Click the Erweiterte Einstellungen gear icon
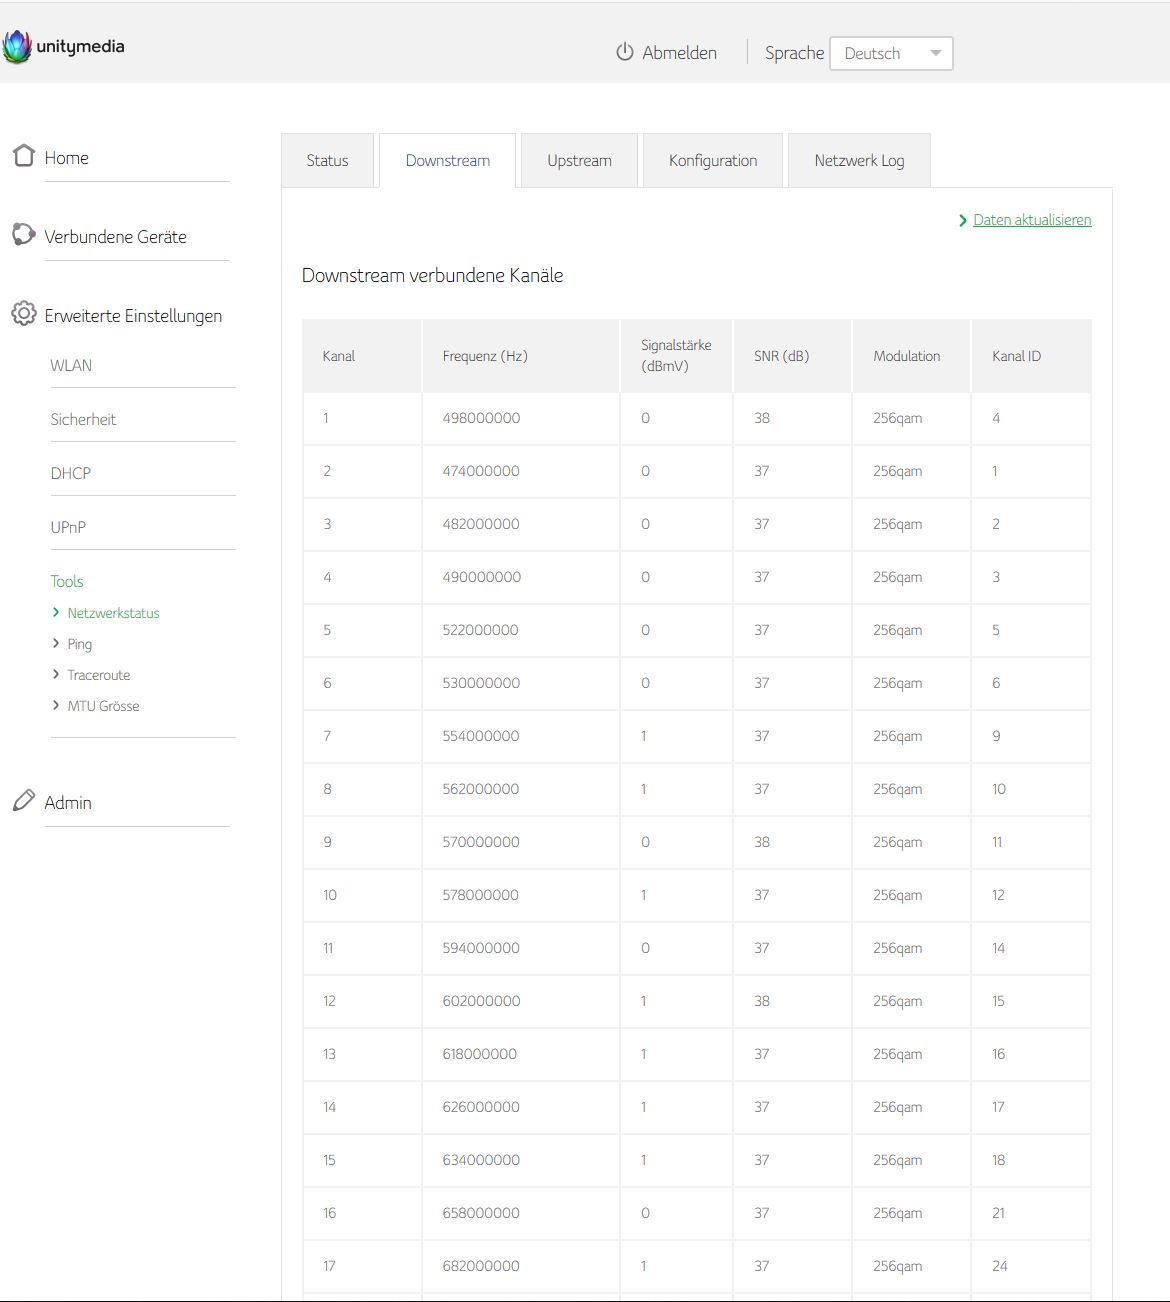Screen dimensions: 1170x1302 click(x=24, y=314)
